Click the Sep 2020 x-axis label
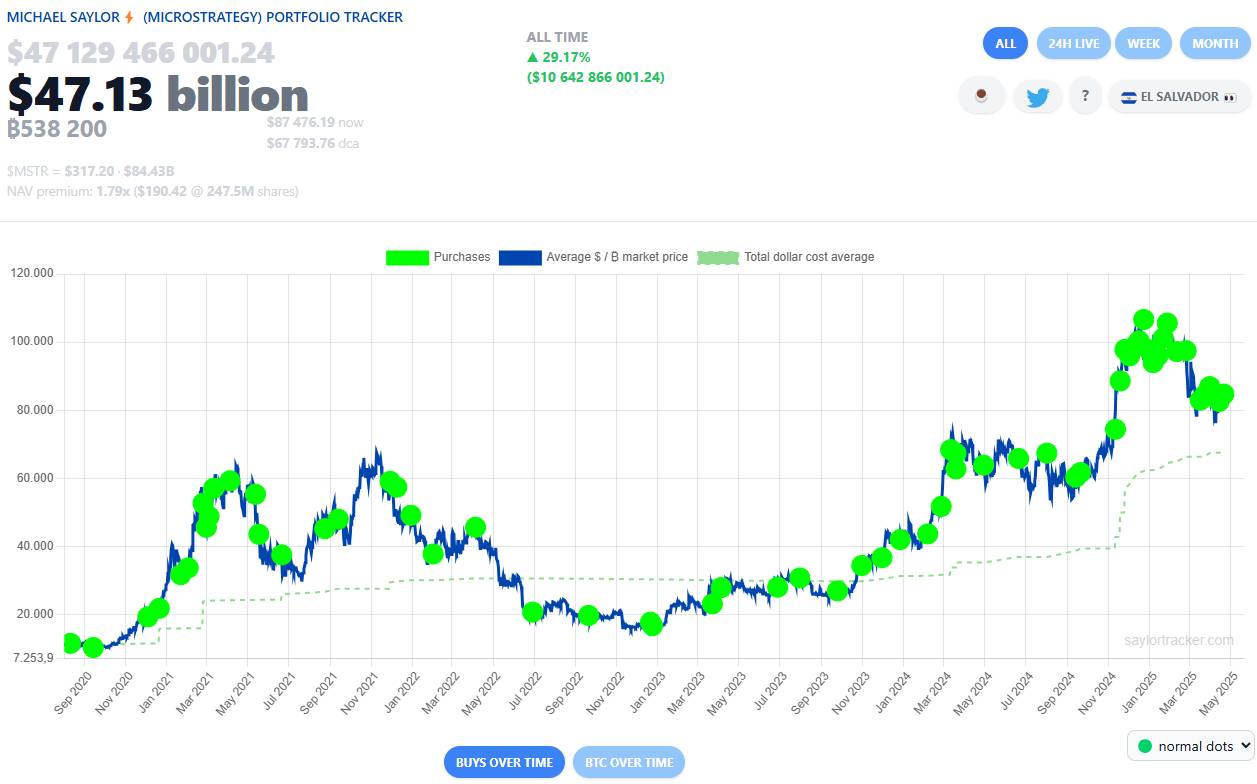1257x784 pixels. [x=73, y=691]
